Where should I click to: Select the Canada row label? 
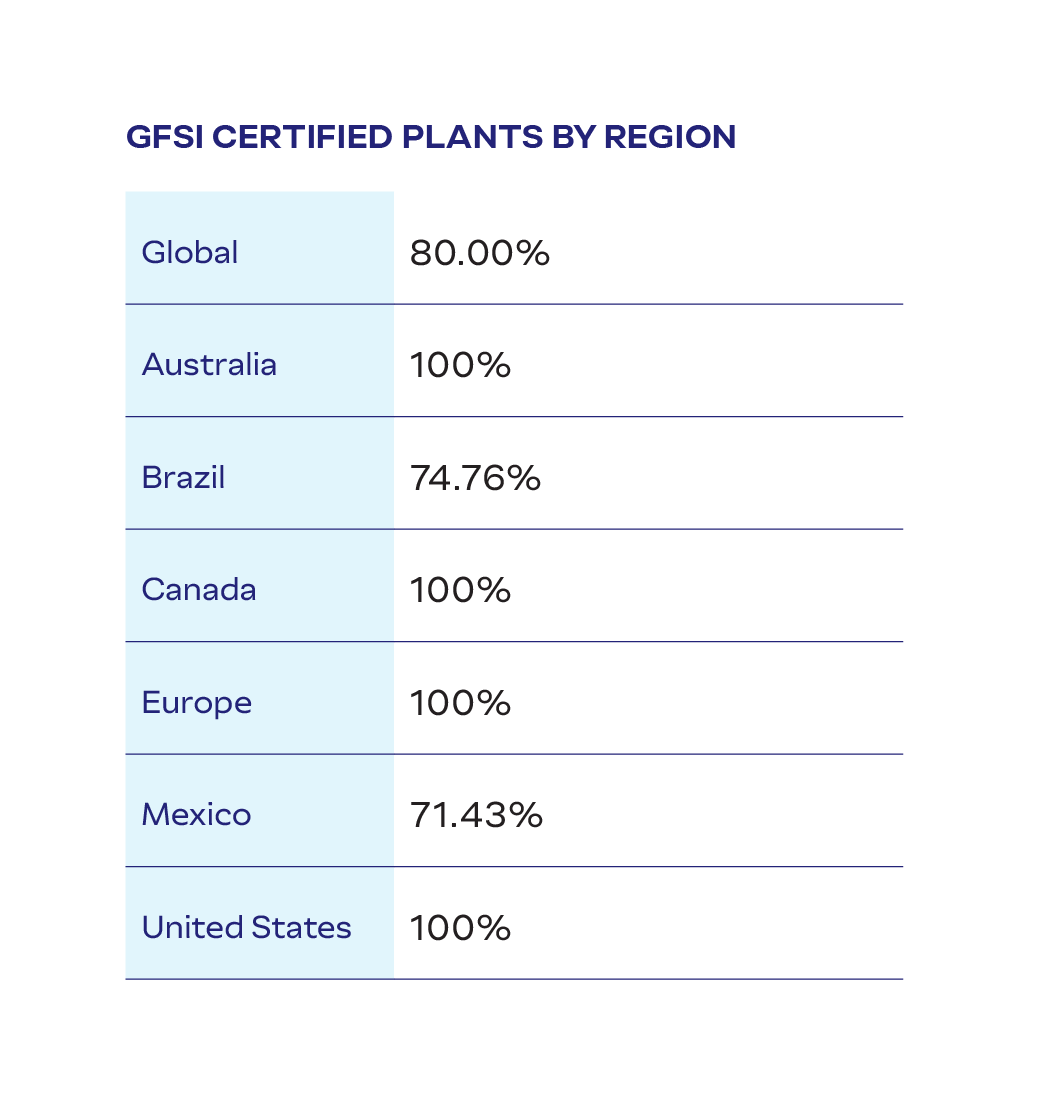pyautogui.click(x=199, y=589)
